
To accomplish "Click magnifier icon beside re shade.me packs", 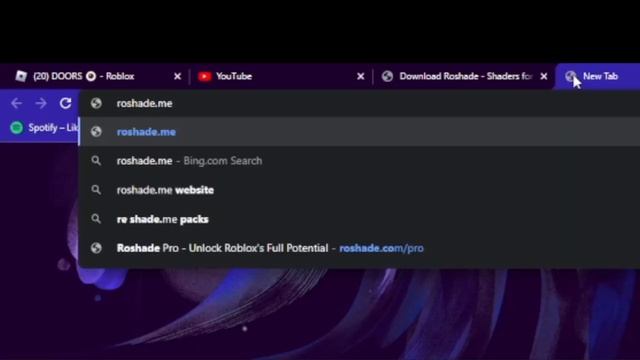I will coord(96,219).
